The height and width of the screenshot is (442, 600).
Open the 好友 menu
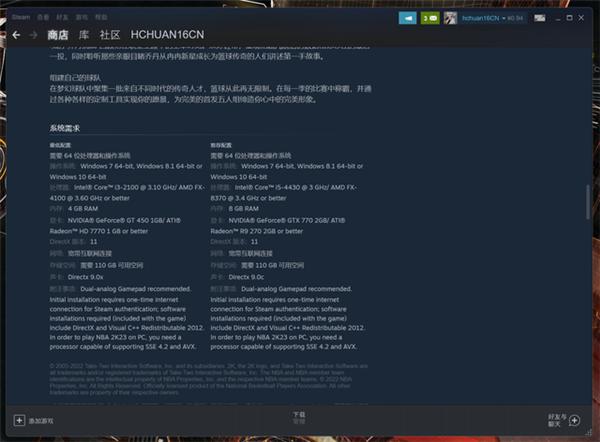coord(62,17)
